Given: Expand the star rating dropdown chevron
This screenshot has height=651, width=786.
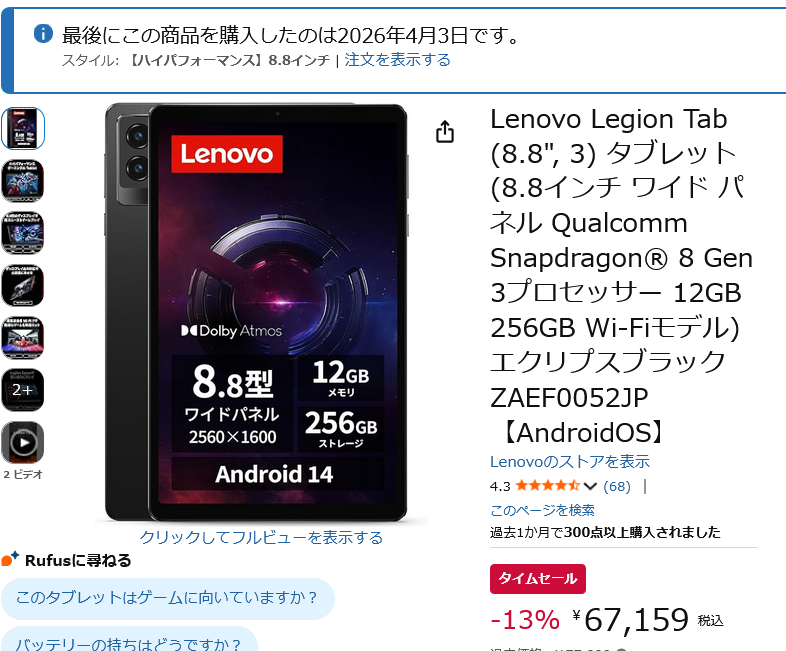Looking at the screenshot, I should (590, 486).
